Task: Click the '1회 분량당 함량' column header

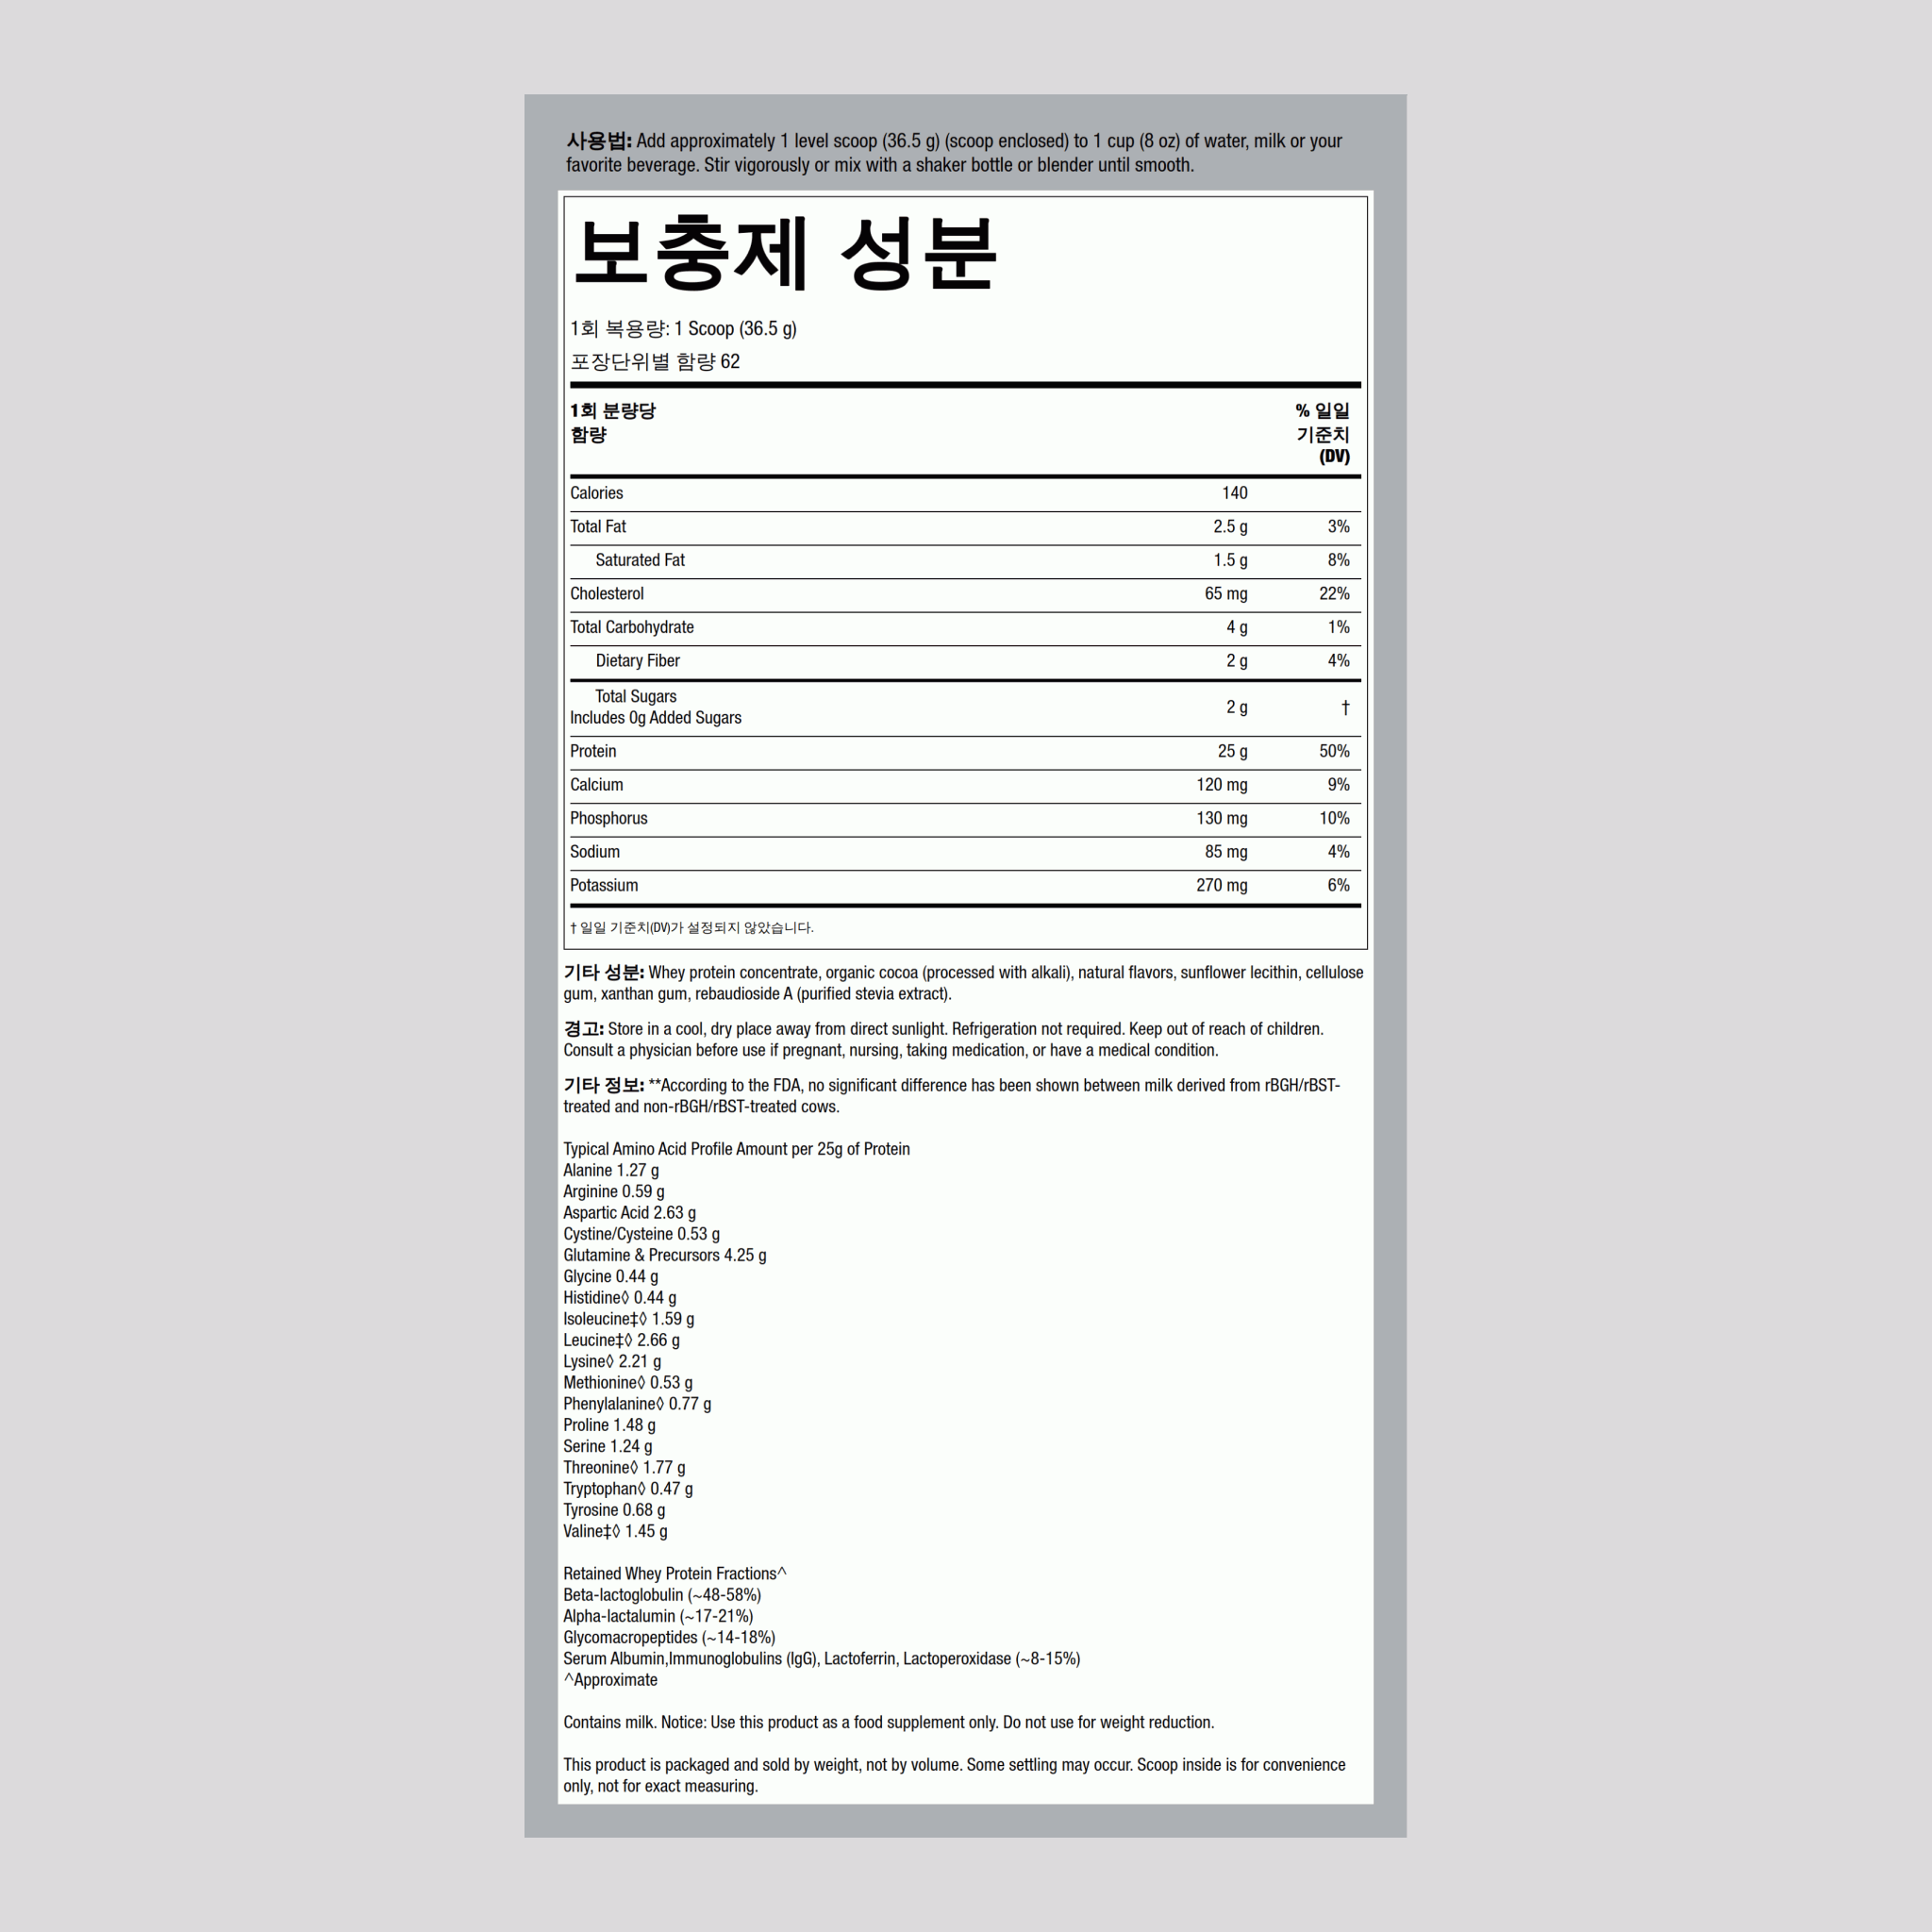Action: pyautogui.click(x=613, y=423)
